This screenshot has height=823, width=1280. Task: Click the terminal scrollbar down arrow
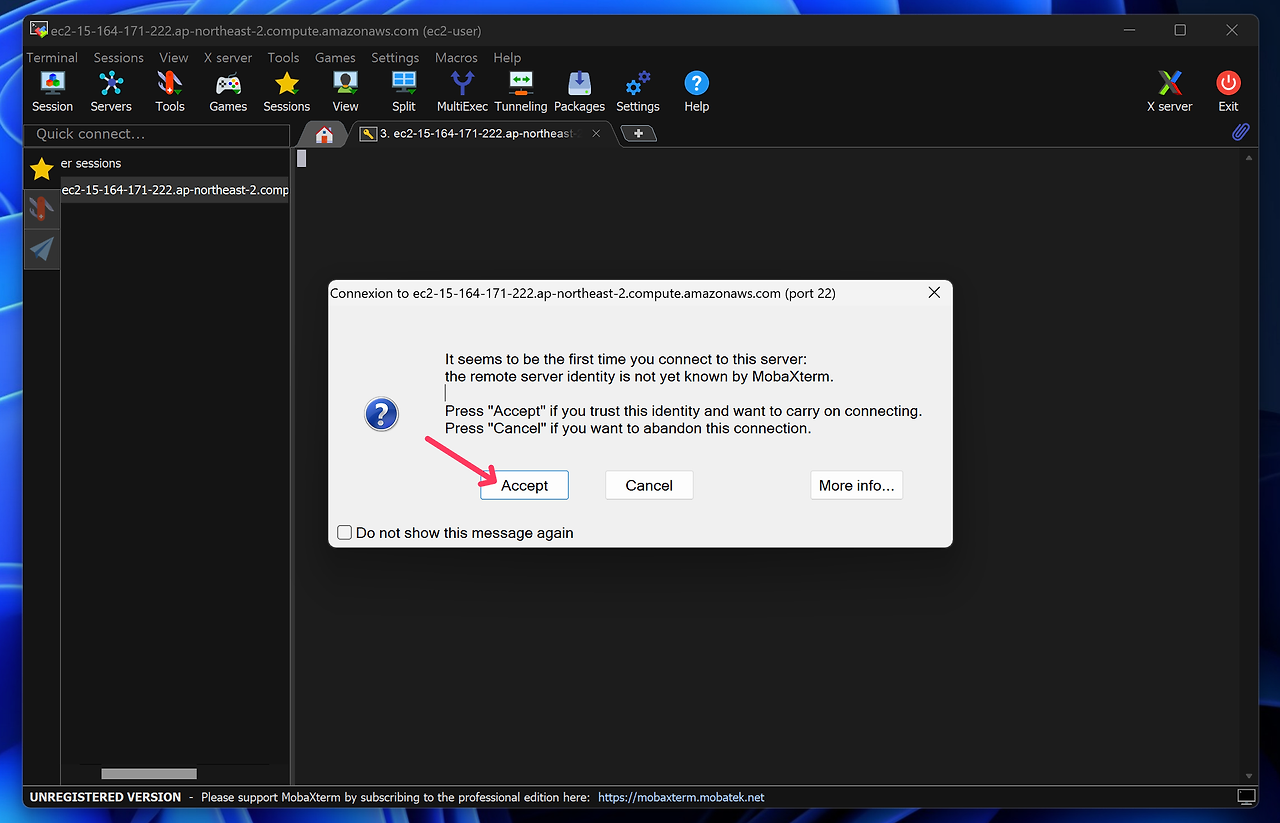[1248, 775]
